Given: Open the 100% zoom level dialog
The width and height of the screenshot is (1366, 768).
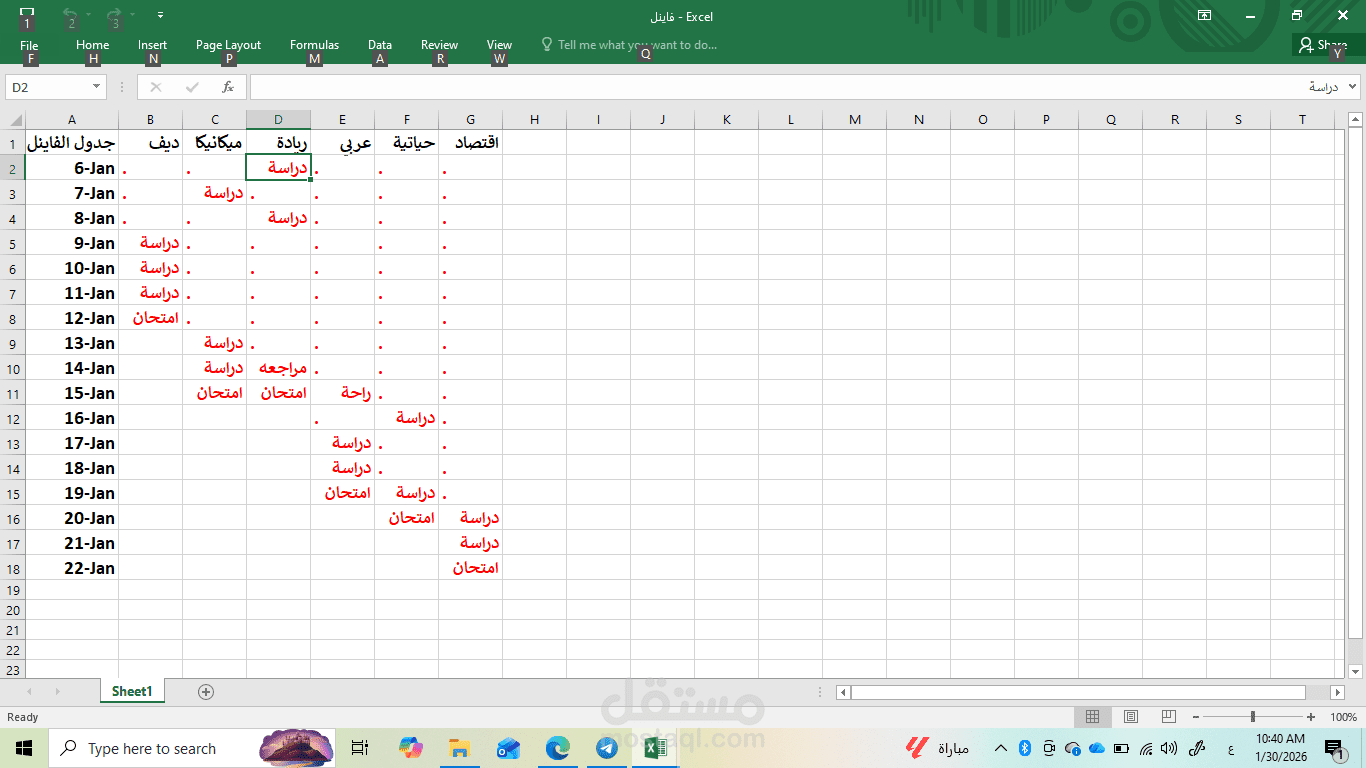Looking at the screenshot, I should [1343, 717].
